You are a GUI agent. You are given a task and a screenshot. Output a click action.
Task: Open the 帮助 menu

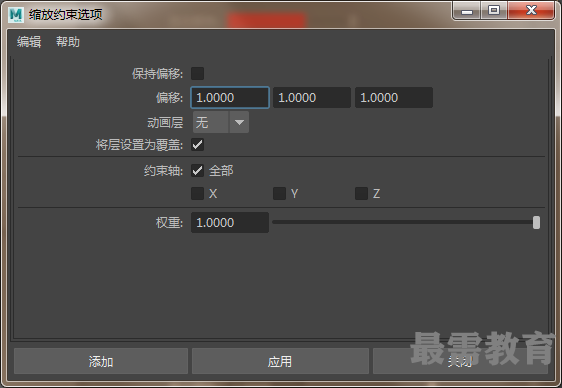[x=68, y=42]
